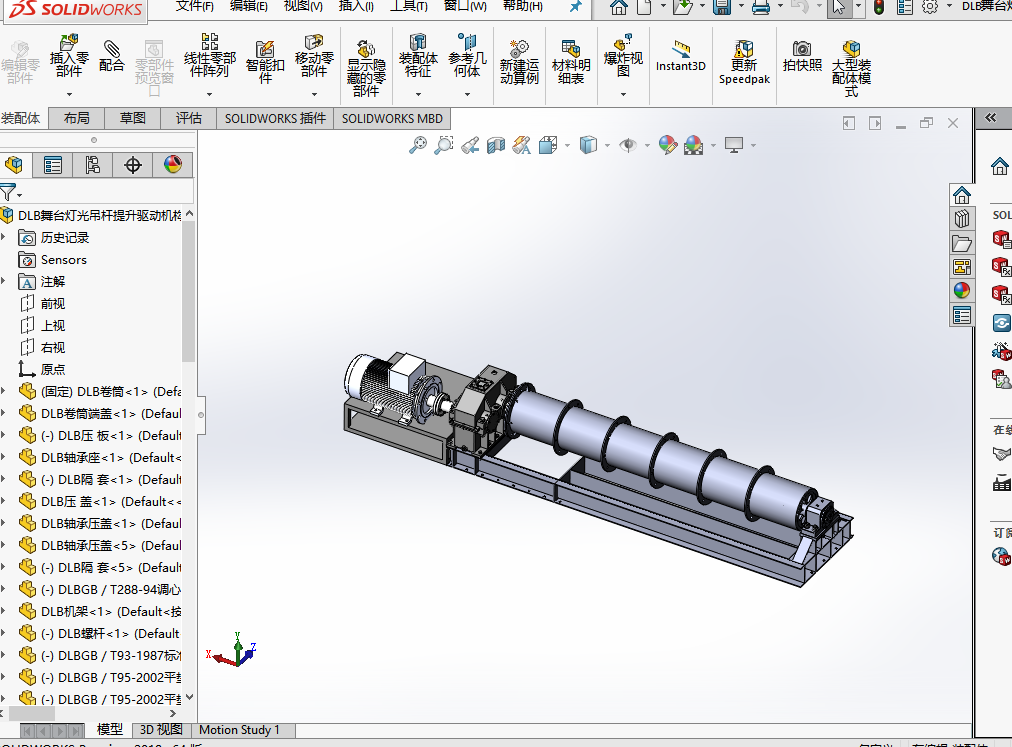Click the Save disk icon
Screen dimensions: 1012x747
coord(722,7)
